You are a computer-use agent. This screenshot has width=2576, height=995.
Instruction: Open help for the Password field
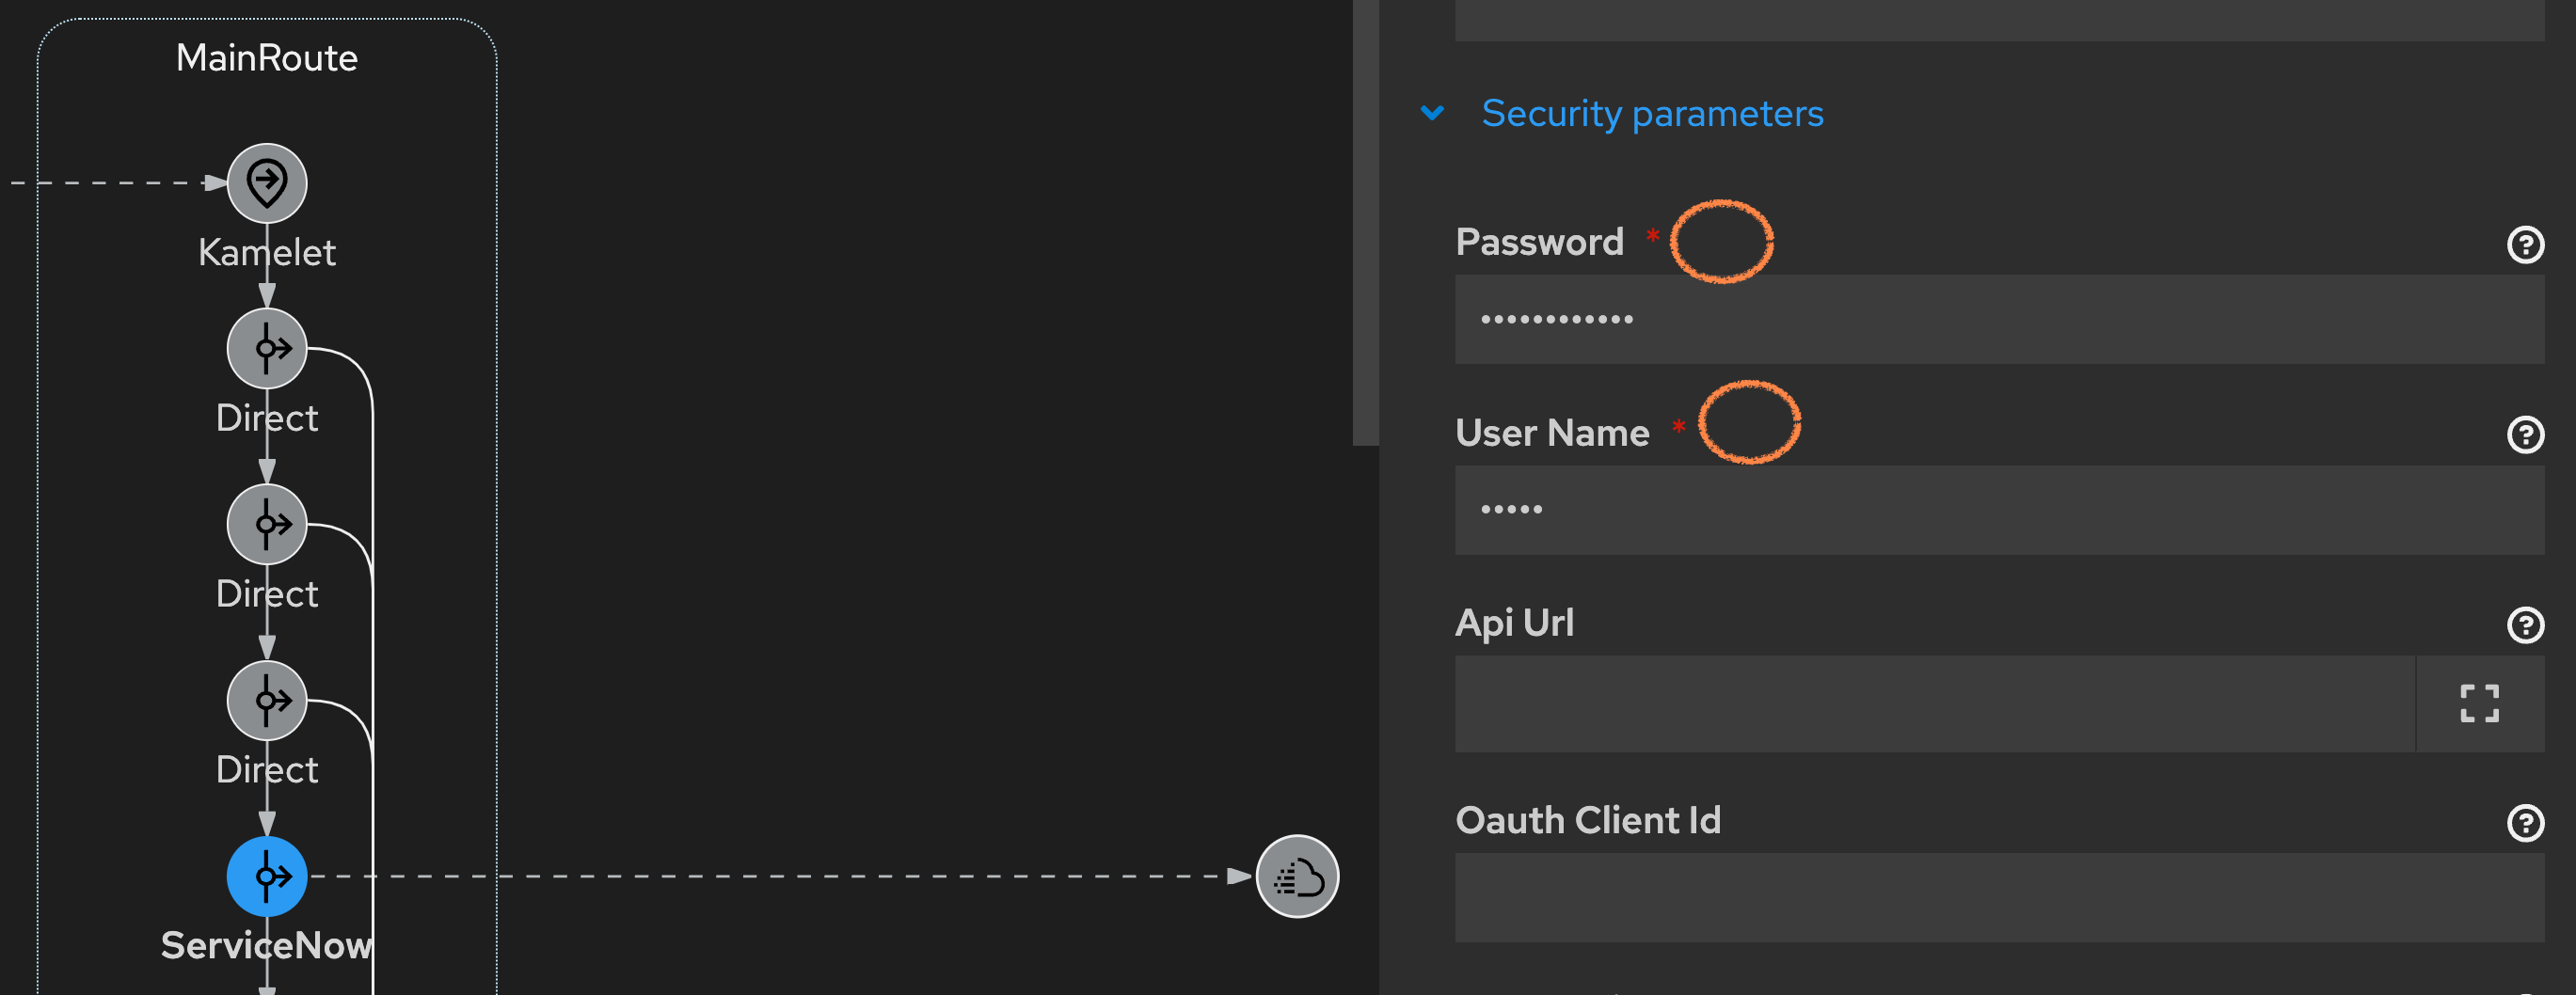coord(2525,244)
